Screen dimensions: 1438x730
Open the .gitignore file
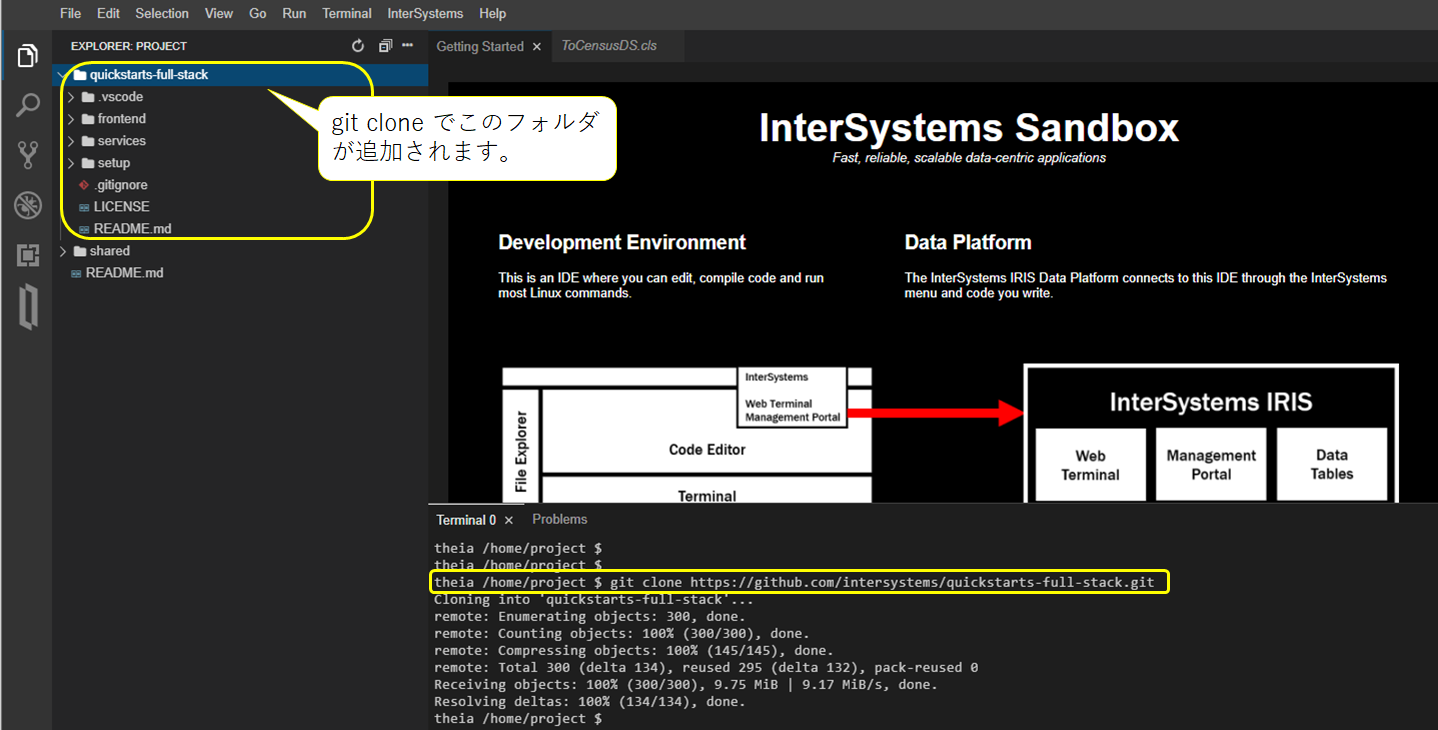pyautogui.click(x=120, y=185)
